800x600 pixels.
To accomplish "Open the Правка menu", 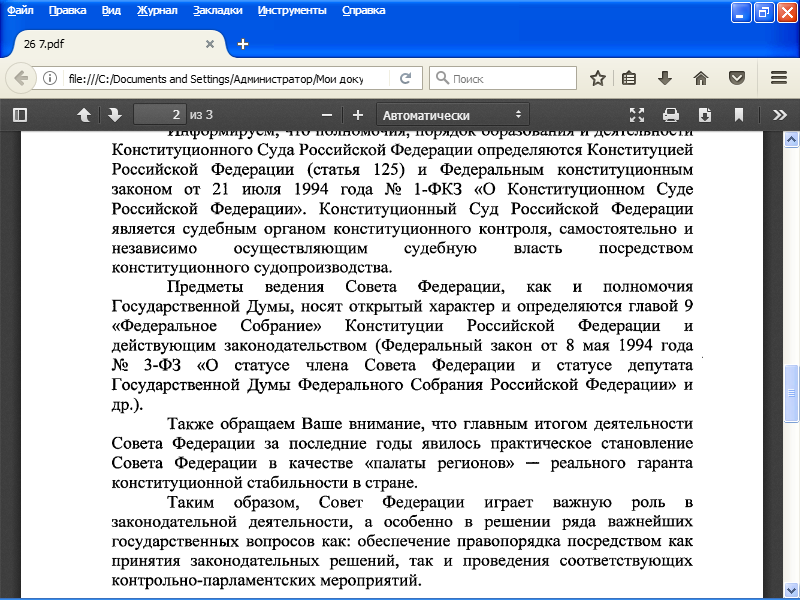I will [67, 11].
